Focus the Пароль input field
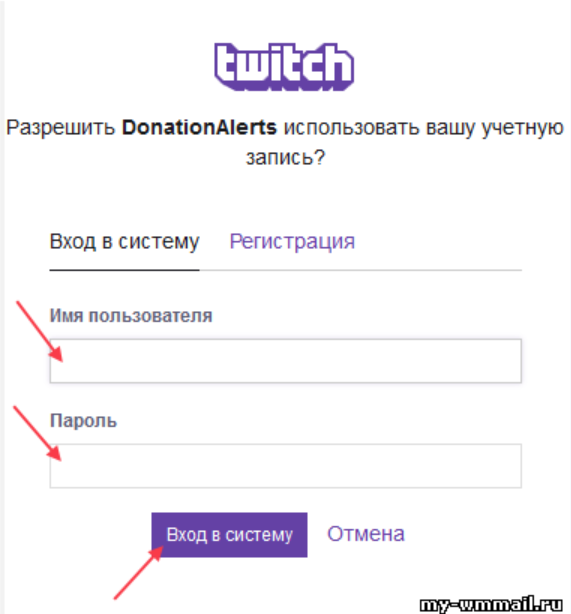Screen dimensions: 571x614 286,466
